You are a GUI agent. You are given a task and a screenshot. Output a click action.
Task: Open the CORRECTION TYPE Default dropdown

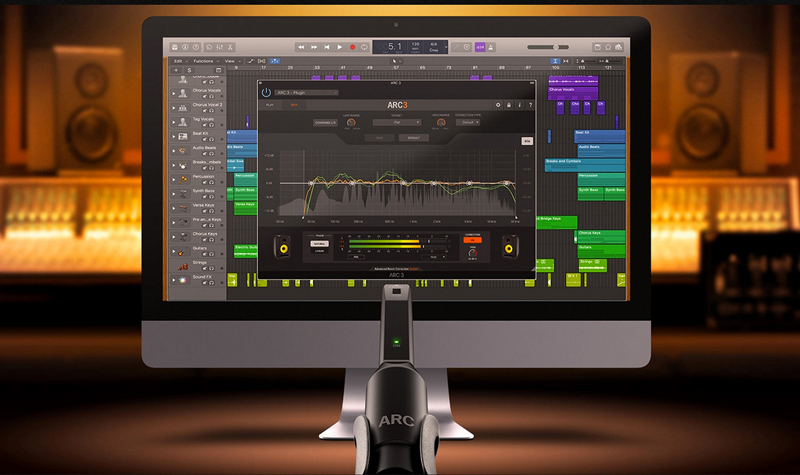click(468, 122)
